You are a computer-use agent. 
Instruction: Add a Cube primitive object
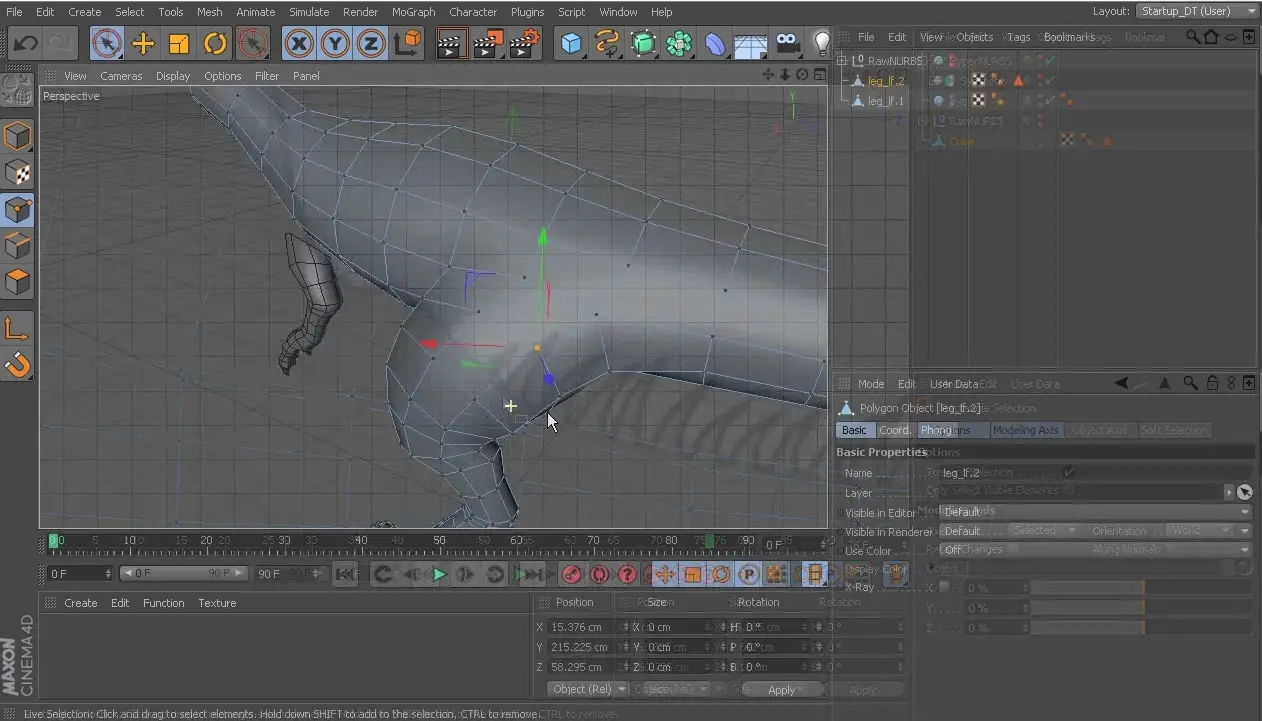[x=571, y=43]
